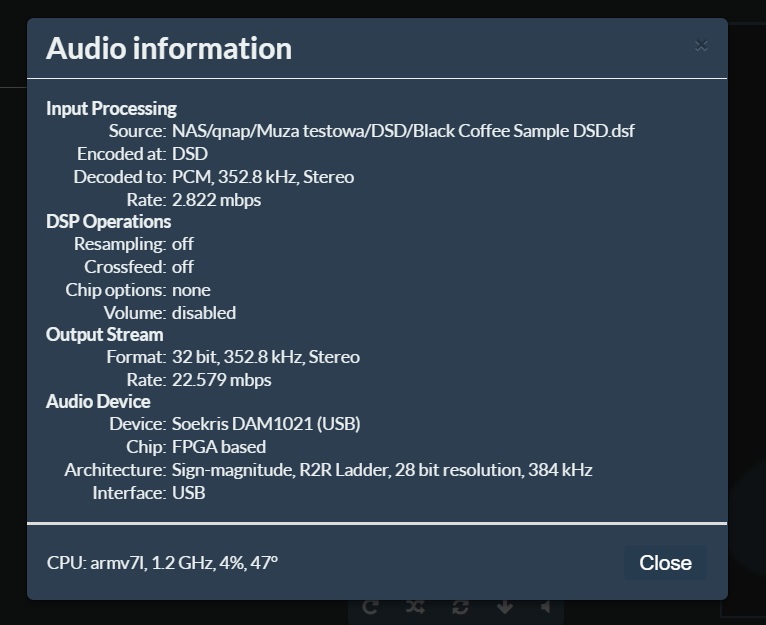Click the Resampling 'off' value

pyautogui.click(x=183, y=244)
